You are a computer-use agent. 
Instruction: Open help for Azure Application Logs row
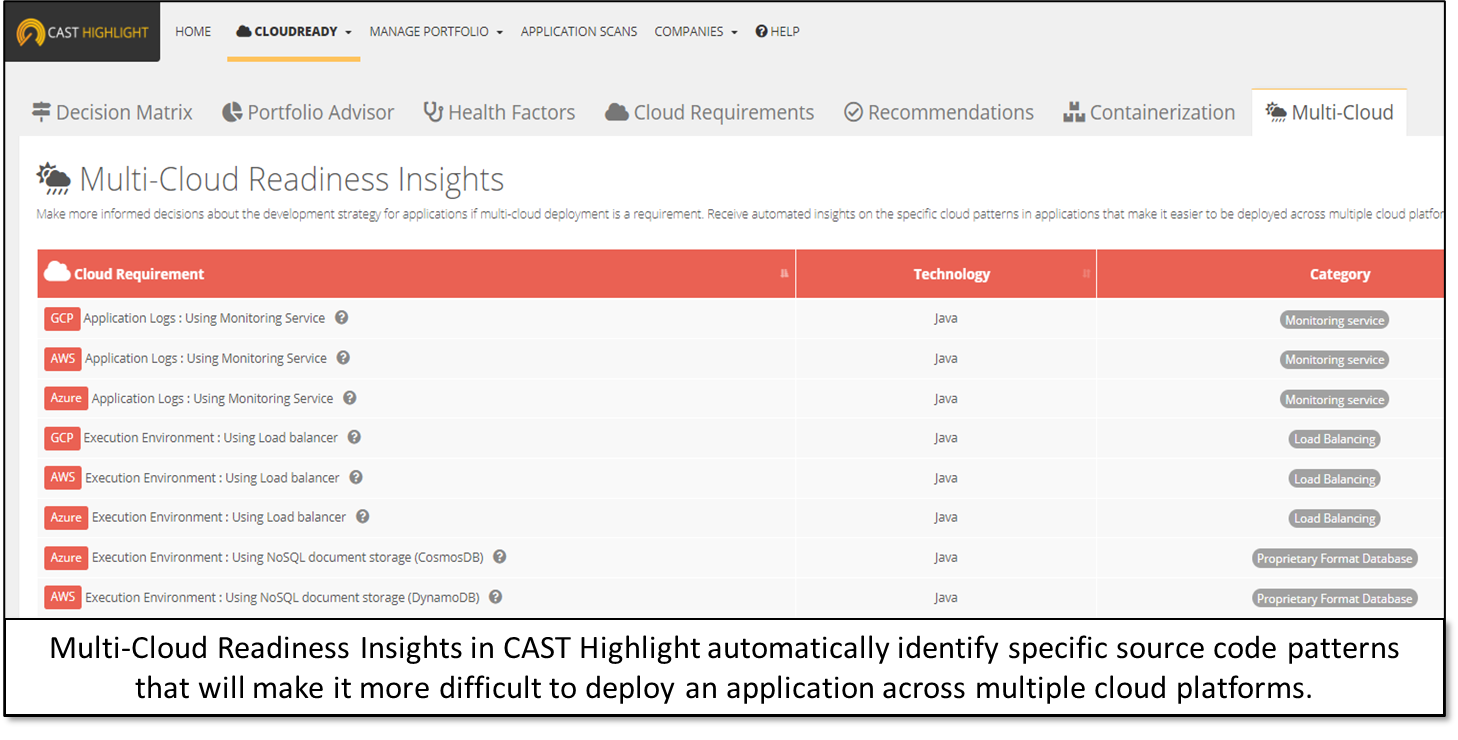350,398
